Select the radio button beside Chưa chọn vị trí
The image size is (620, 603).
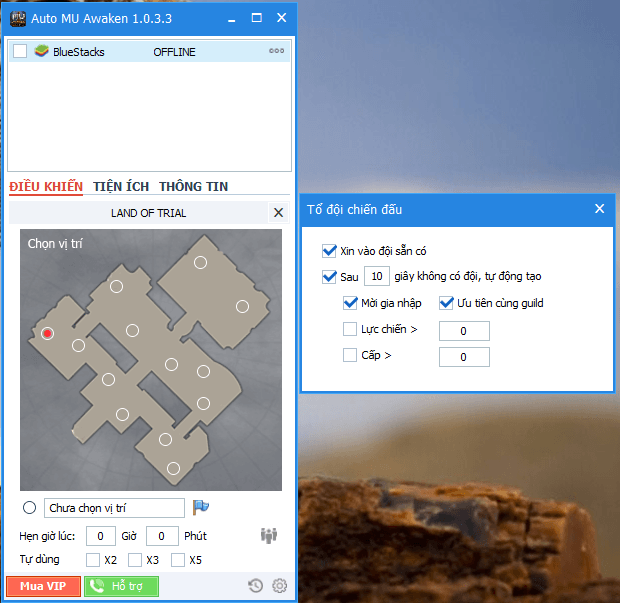pyautogui.click(x=29, y=508)
